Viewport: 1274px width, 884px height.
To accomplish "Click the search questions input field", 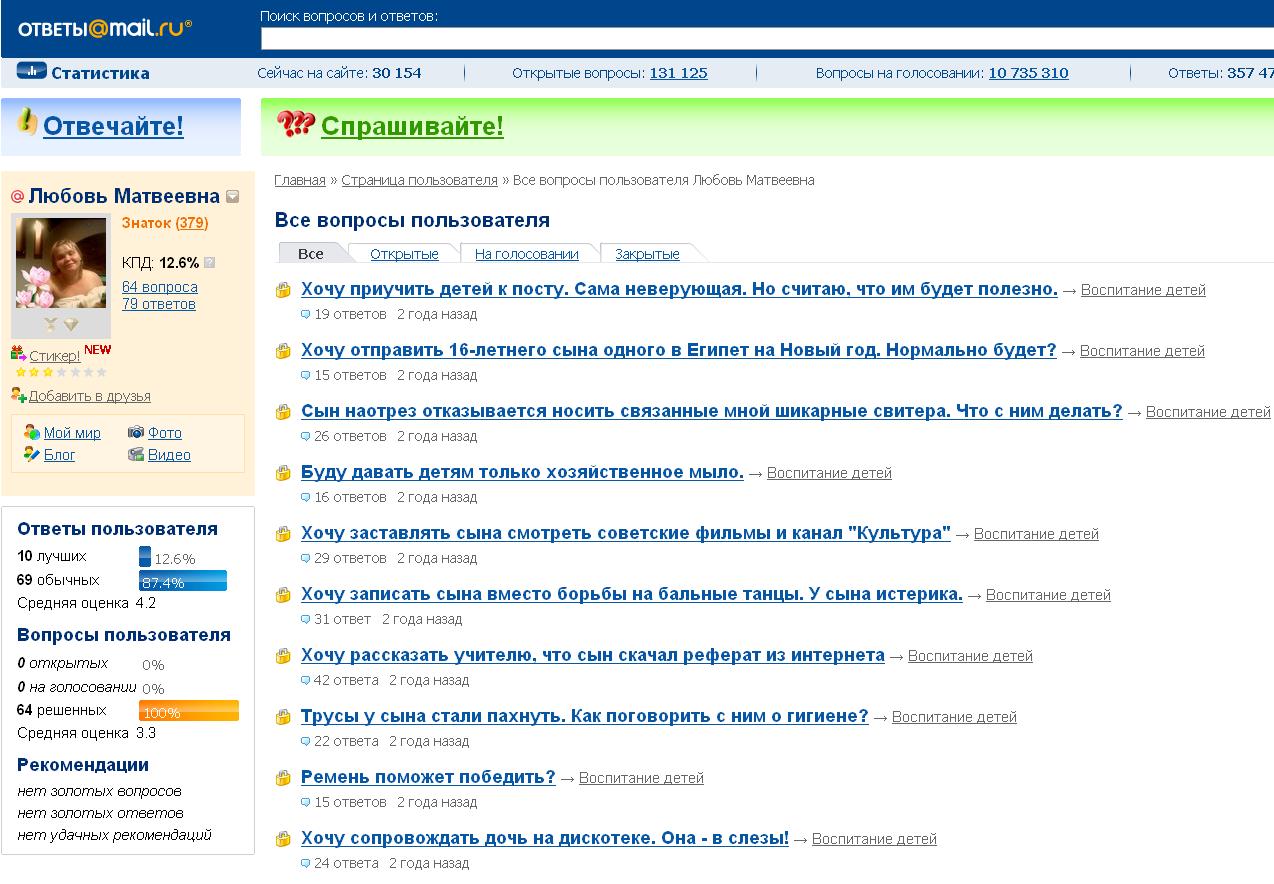I will click(767, 38).
